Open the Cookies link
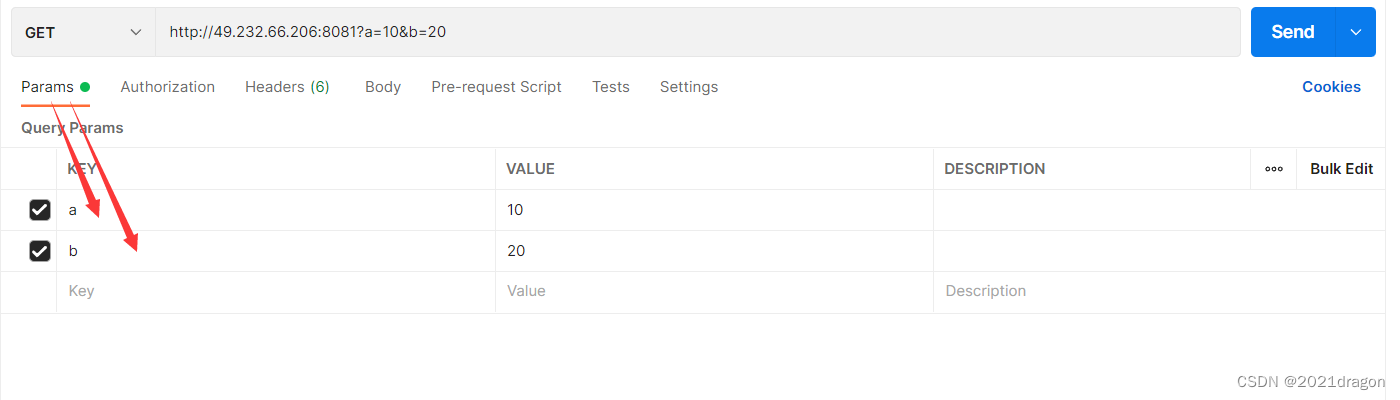1400x400 pixels. (x=1330, y=87)
